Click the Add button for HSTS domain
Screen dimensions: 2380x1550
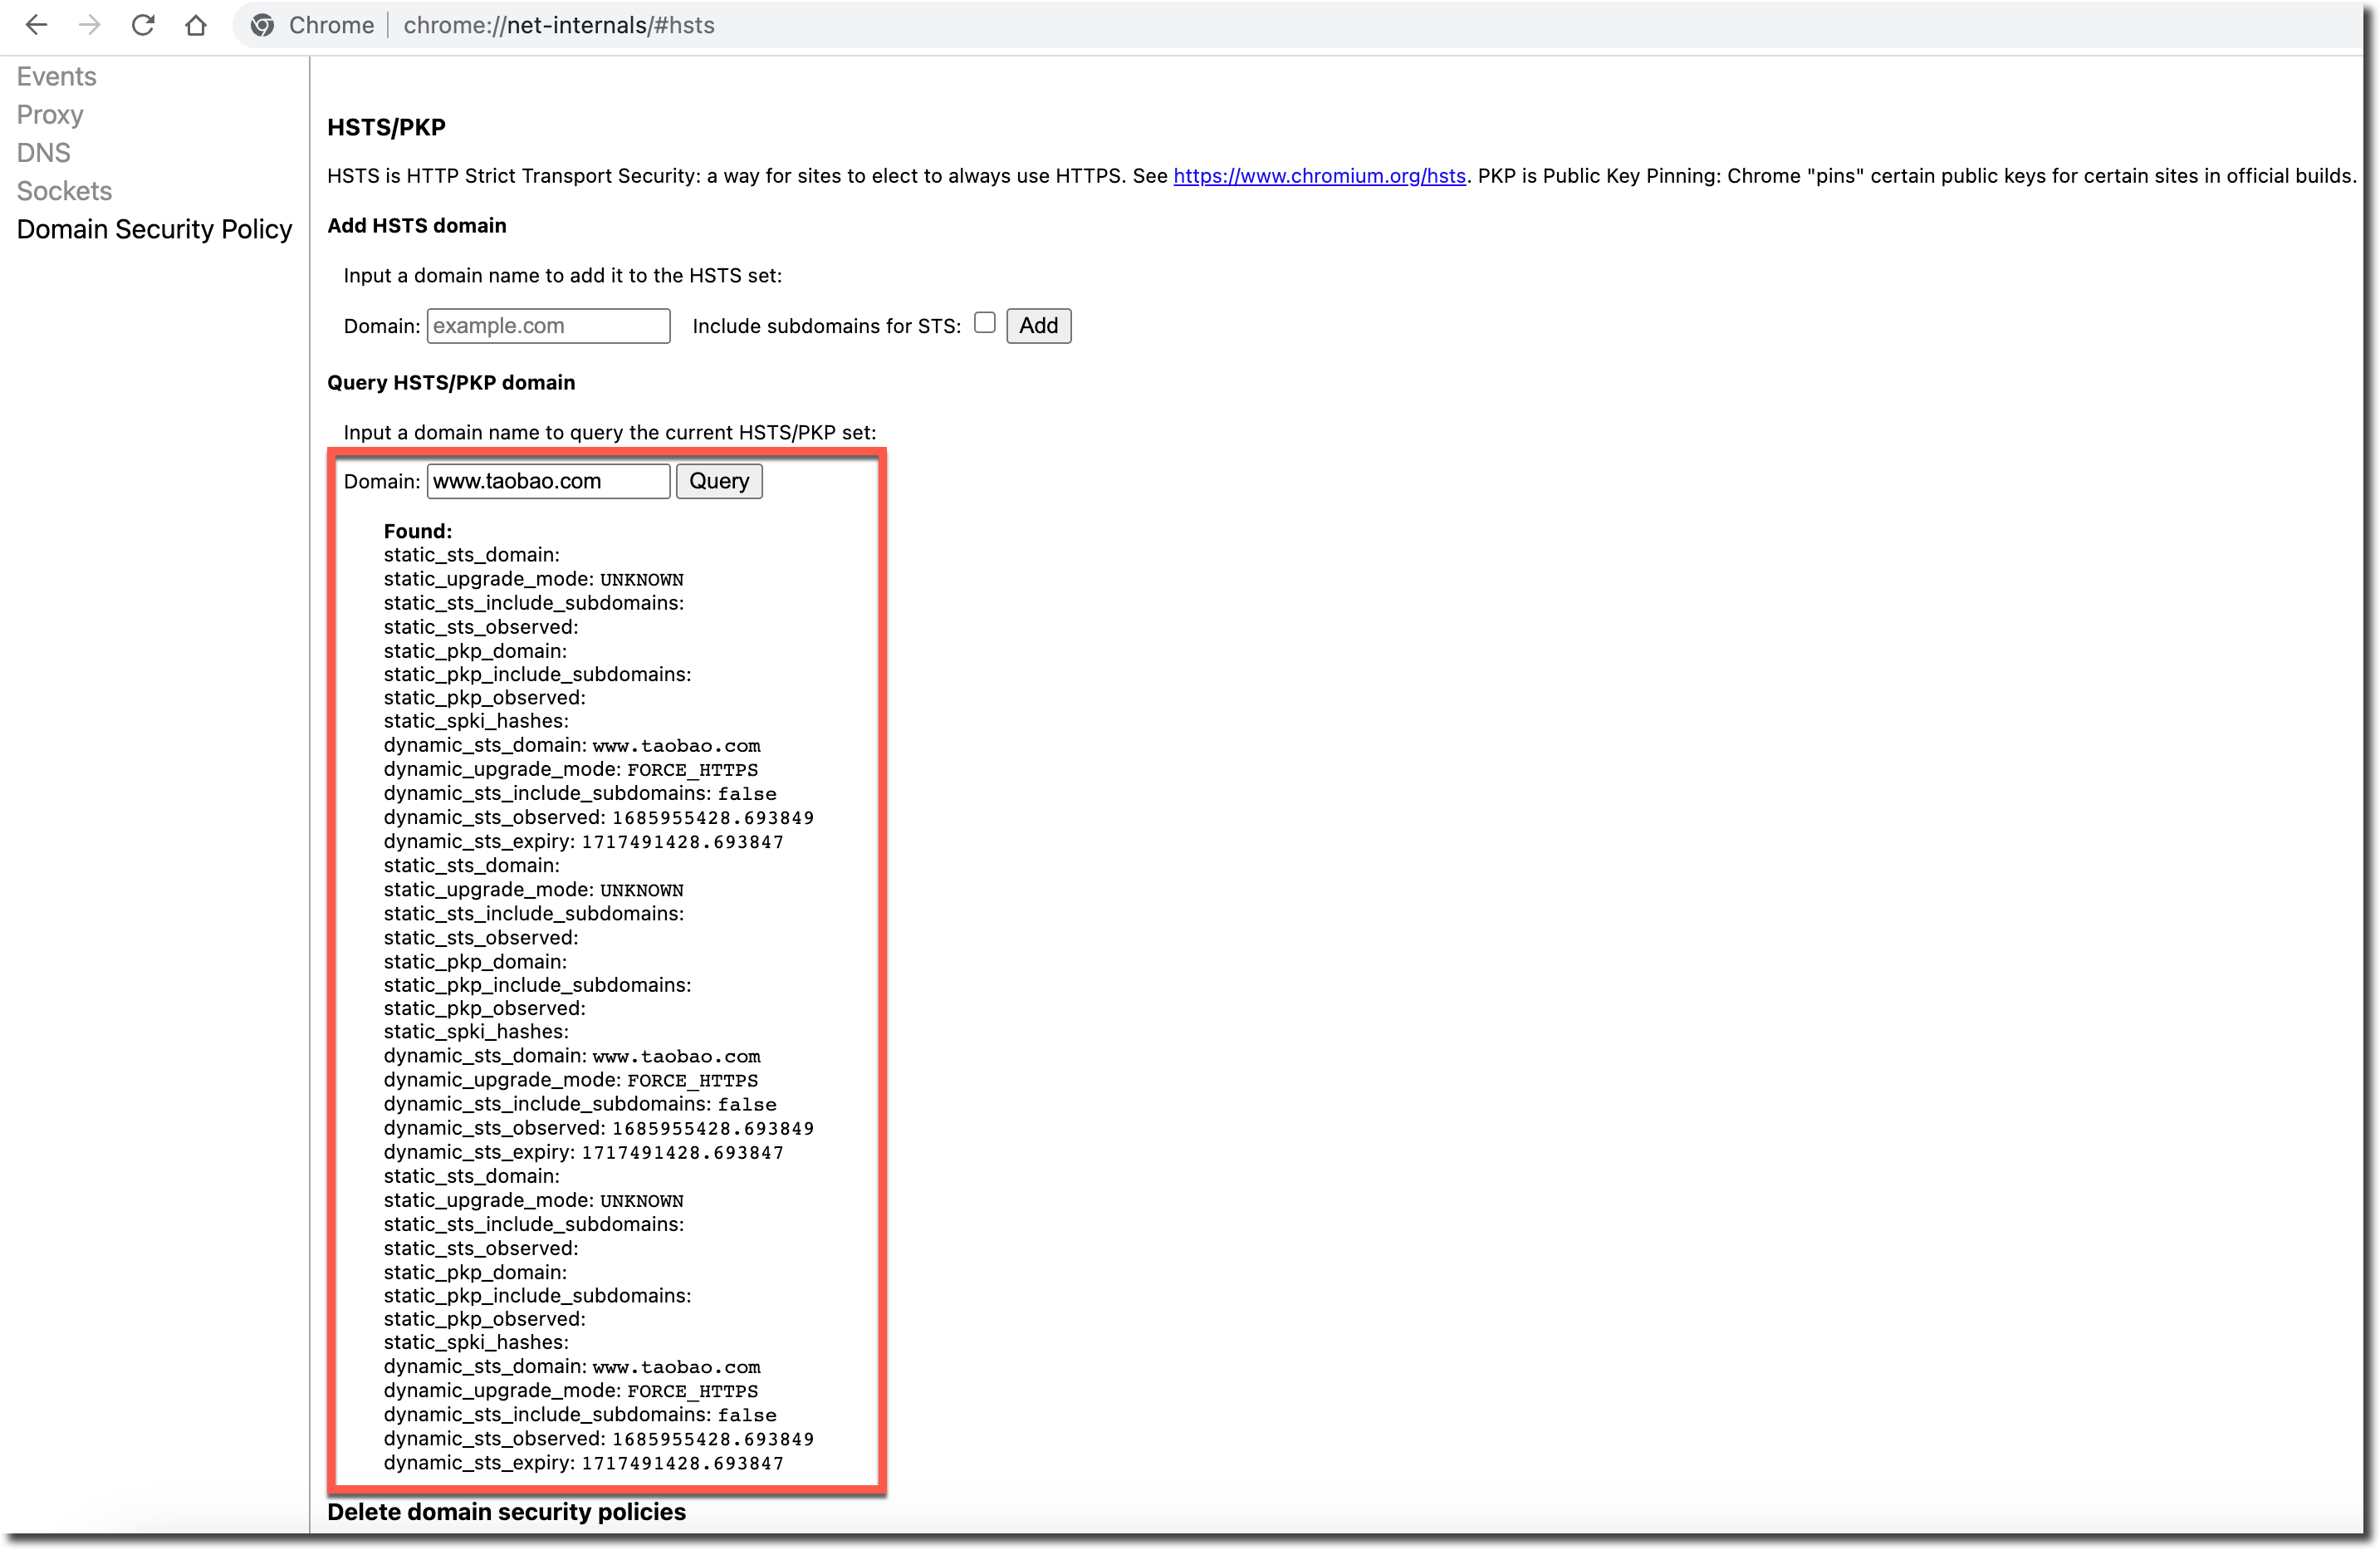tap(1038, 325)
